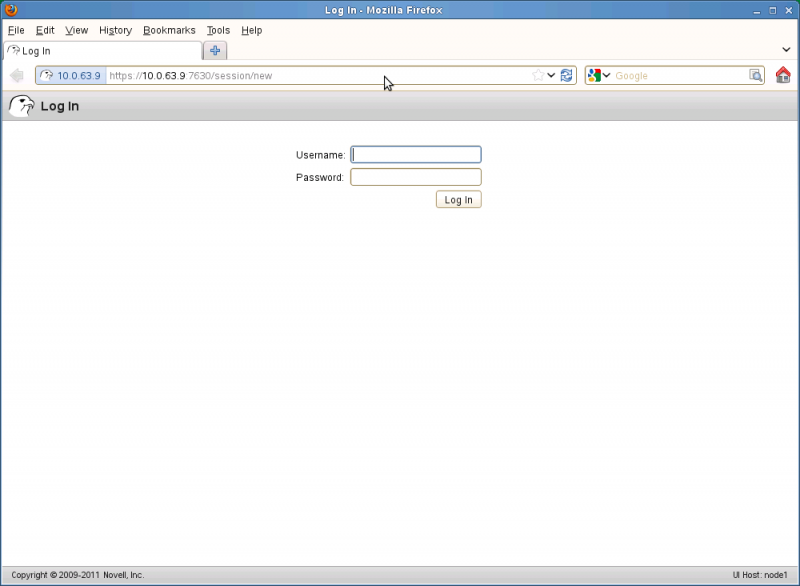Image resolution: width=800 pixels, height=586 pixels.
Task: Click the 10.0.63.9 site identity badge
Action: (71, 75)
